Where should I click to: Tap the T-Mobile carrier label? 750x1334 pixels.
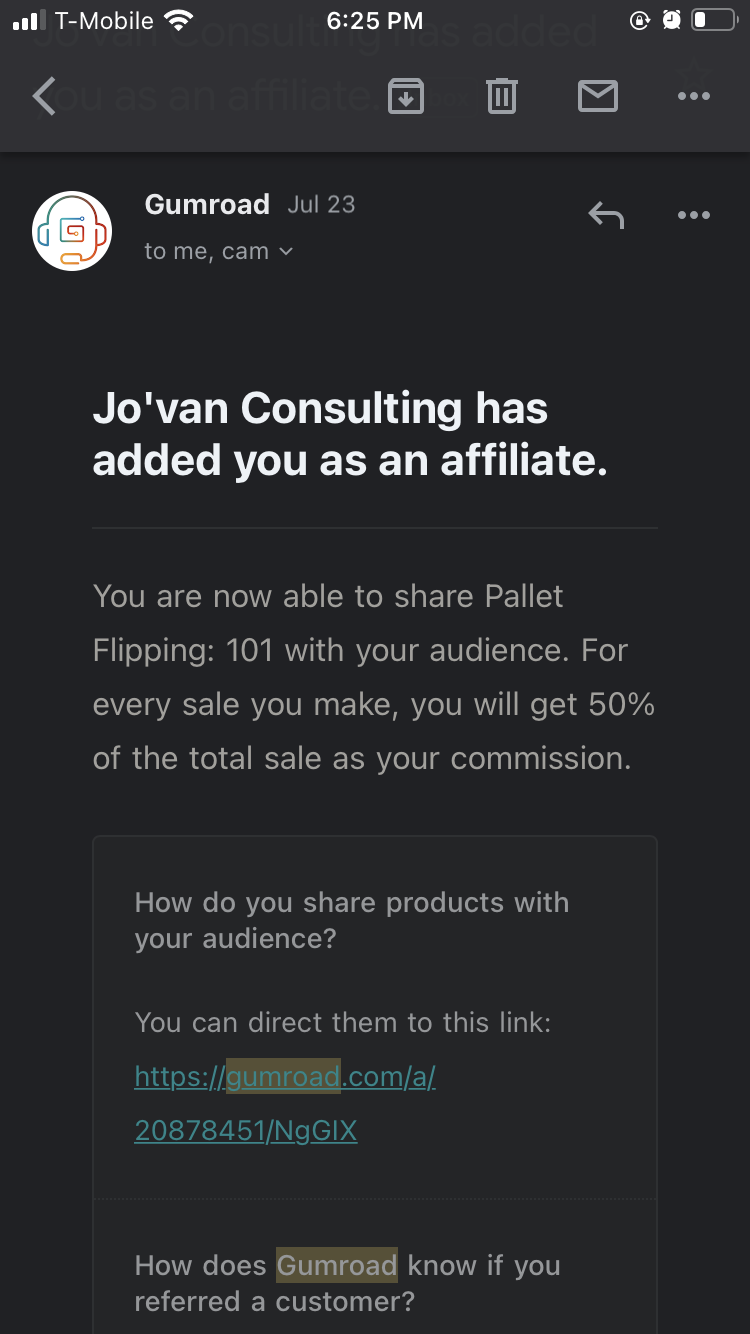(104, 21)
